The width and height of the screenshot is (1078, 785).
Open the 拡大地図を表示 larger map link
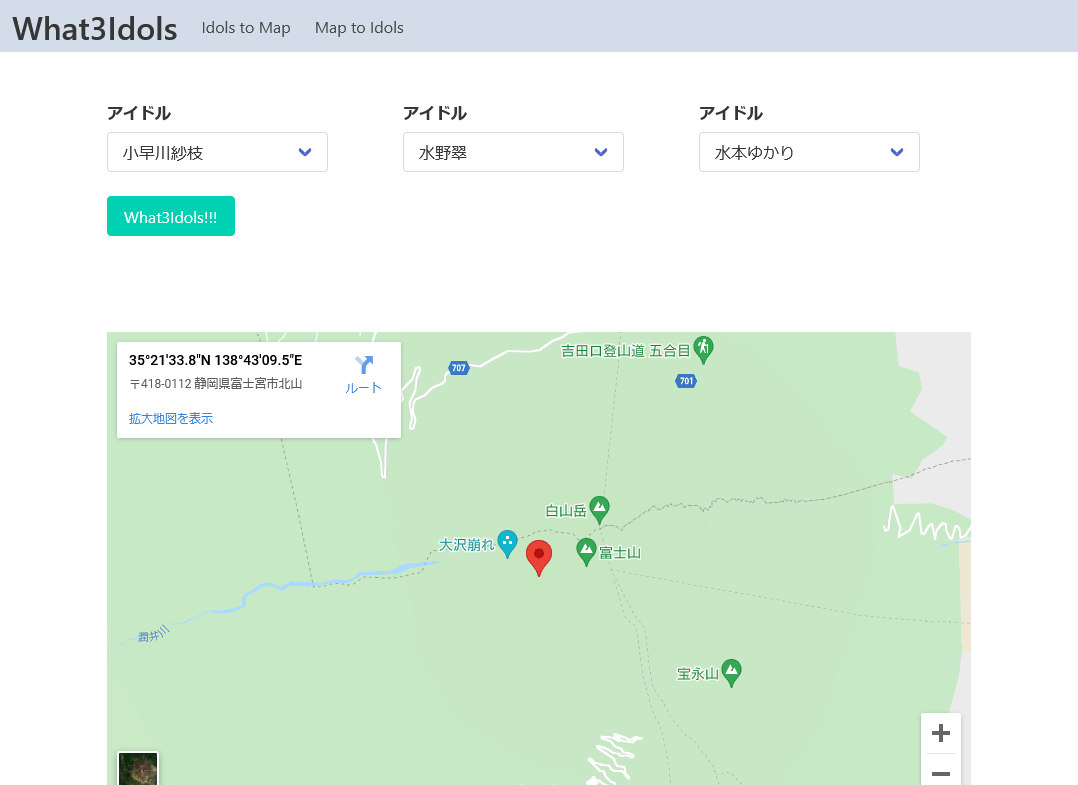(x=170, y=418)
